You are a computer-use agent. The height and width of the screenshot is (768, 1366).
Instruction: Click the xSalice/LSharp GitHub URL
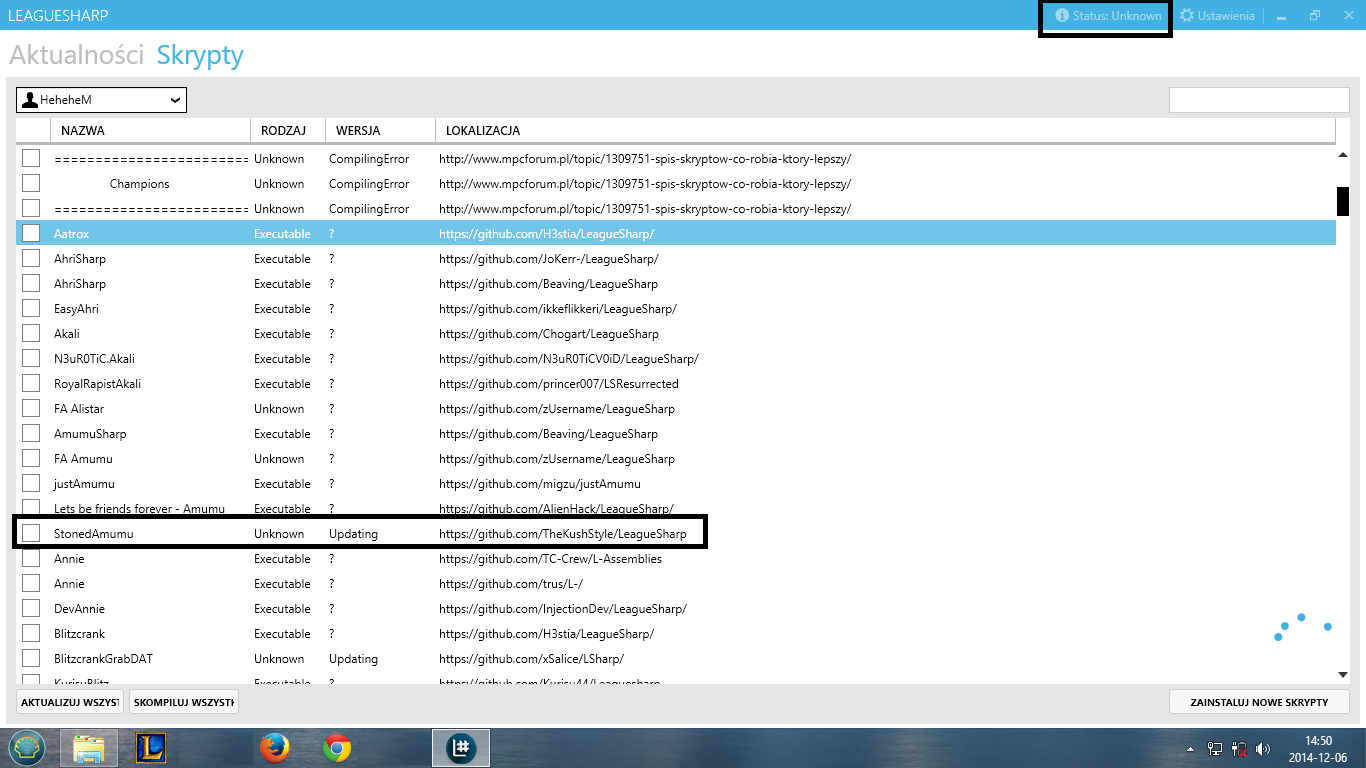point(531,659)
